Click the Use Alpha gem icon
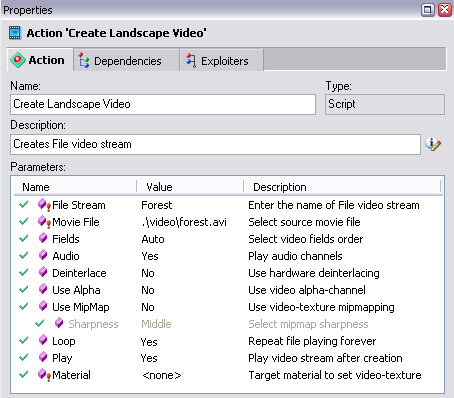 (x=43, y=289)
